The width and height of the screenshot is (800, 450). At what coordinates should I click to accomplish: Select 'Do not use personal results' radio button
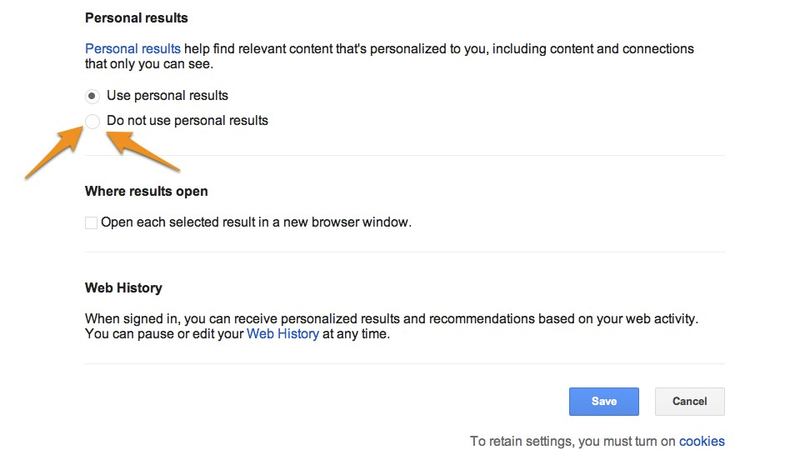pos(92,121)
